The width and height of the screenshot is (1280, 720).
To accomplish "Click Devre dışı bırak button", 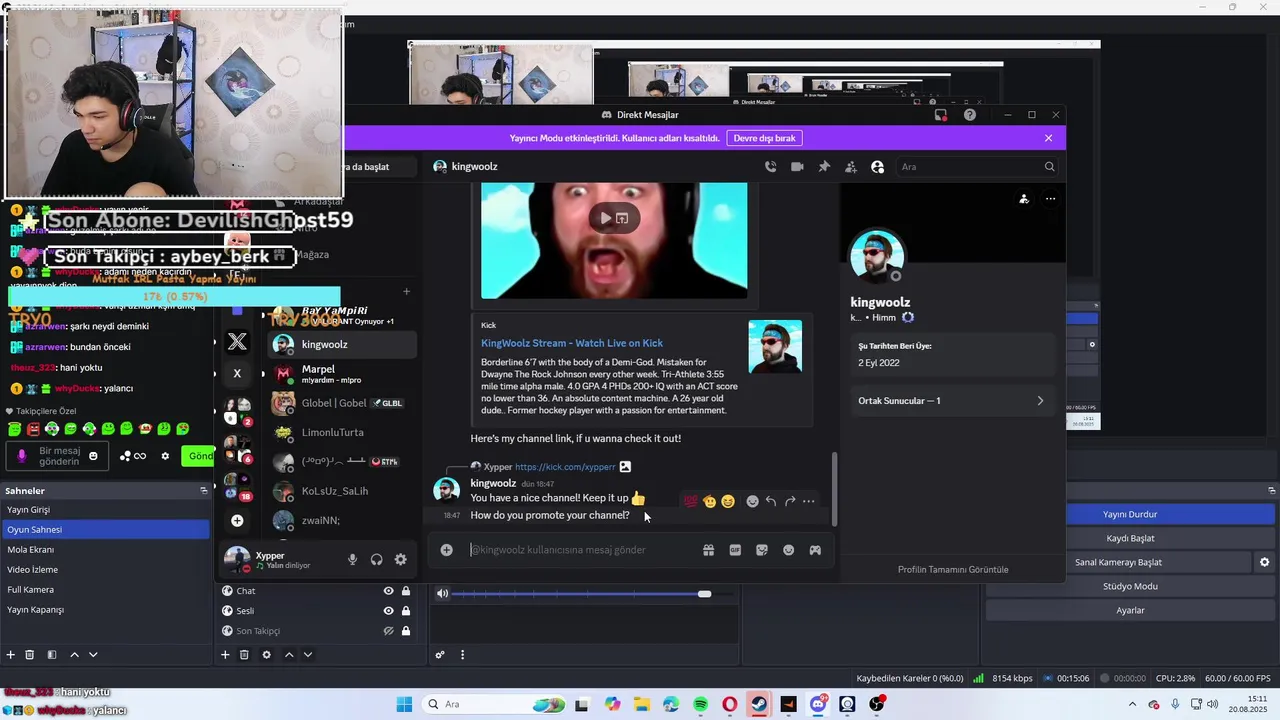I will 765,138.
